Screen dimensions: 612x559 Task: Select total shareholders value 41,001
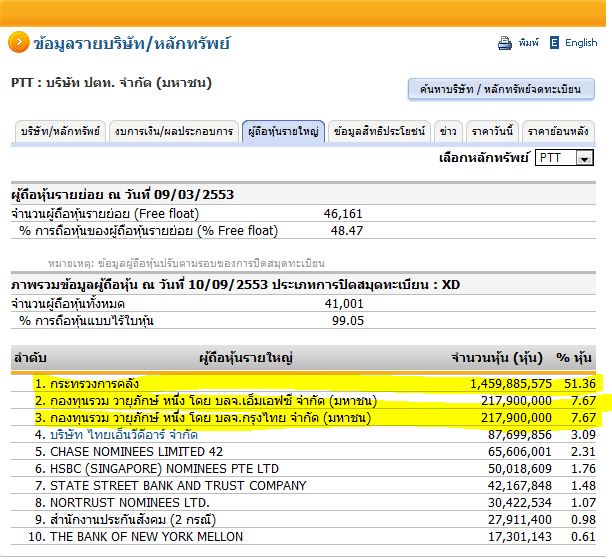click(x=344, y=303)
